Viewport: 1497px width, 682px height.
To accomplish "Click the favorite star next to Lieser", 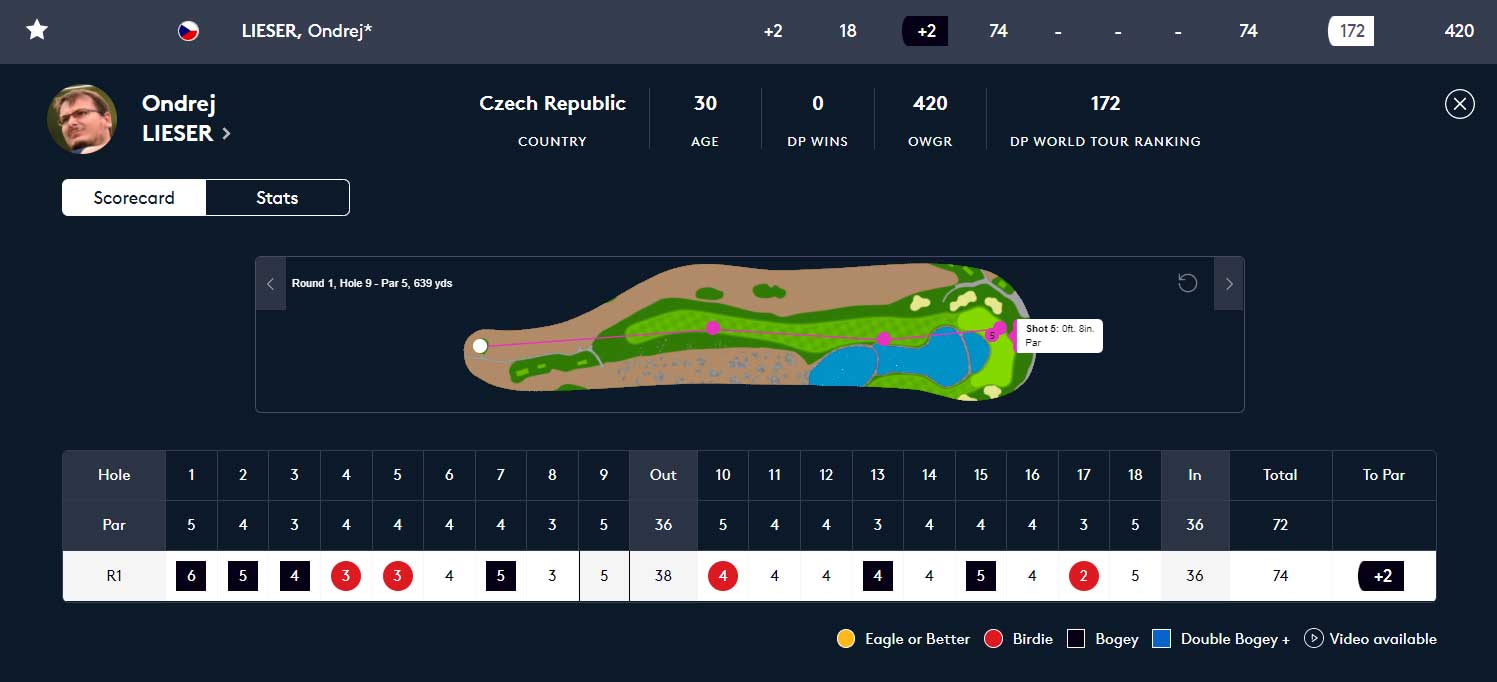I will point(37,30).
